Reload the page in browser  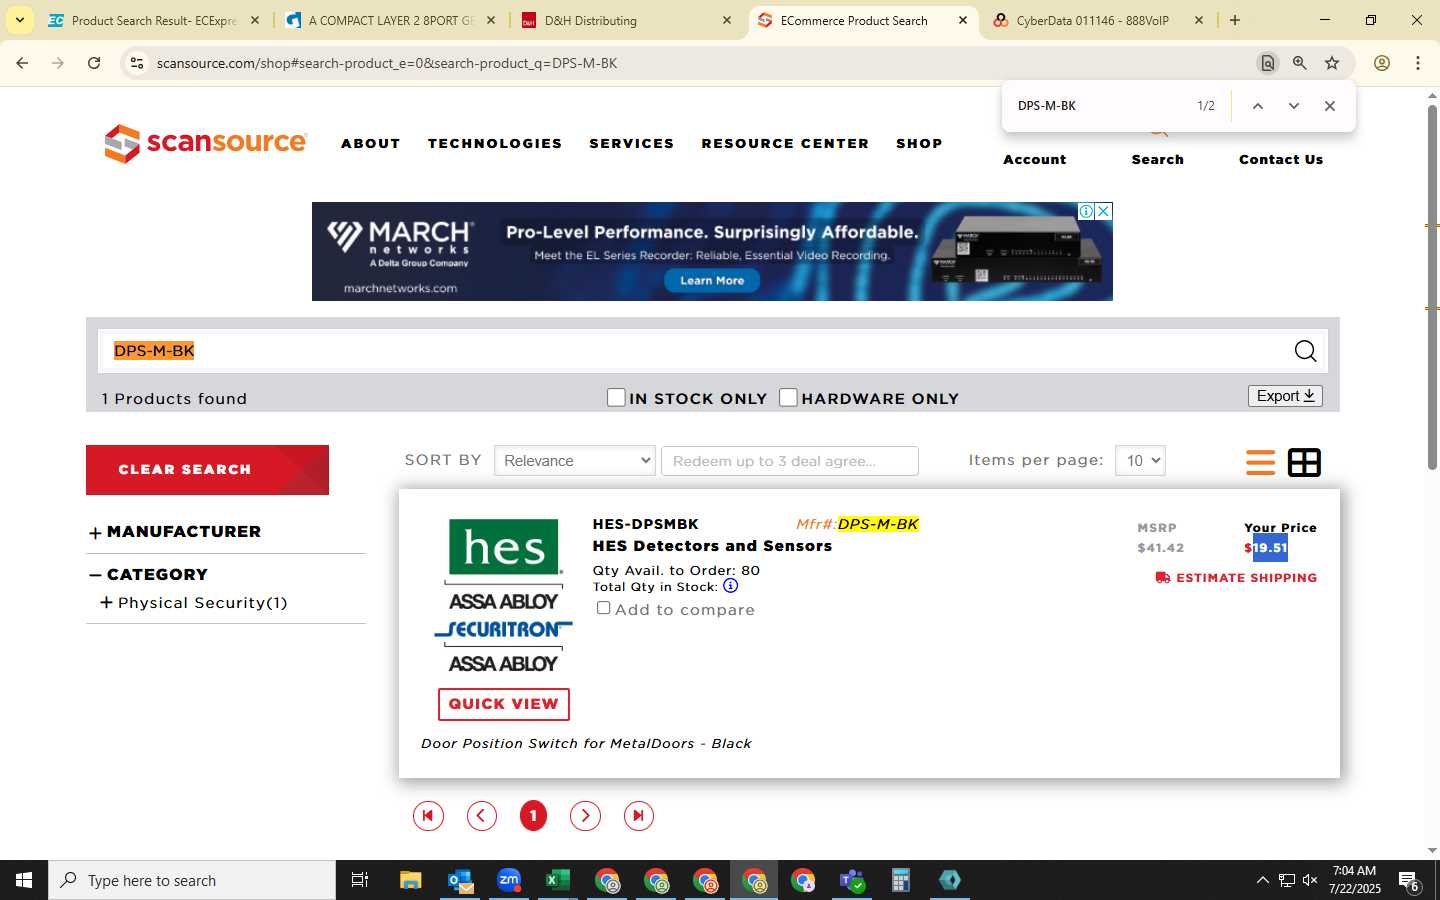coord(94,63)
